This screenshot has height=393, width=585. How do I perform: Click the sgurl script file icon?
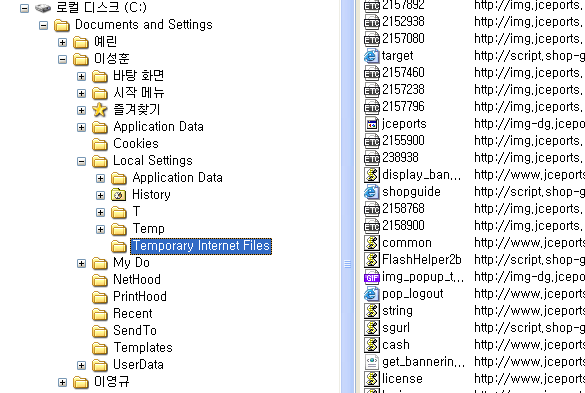(x=372, y=328)
